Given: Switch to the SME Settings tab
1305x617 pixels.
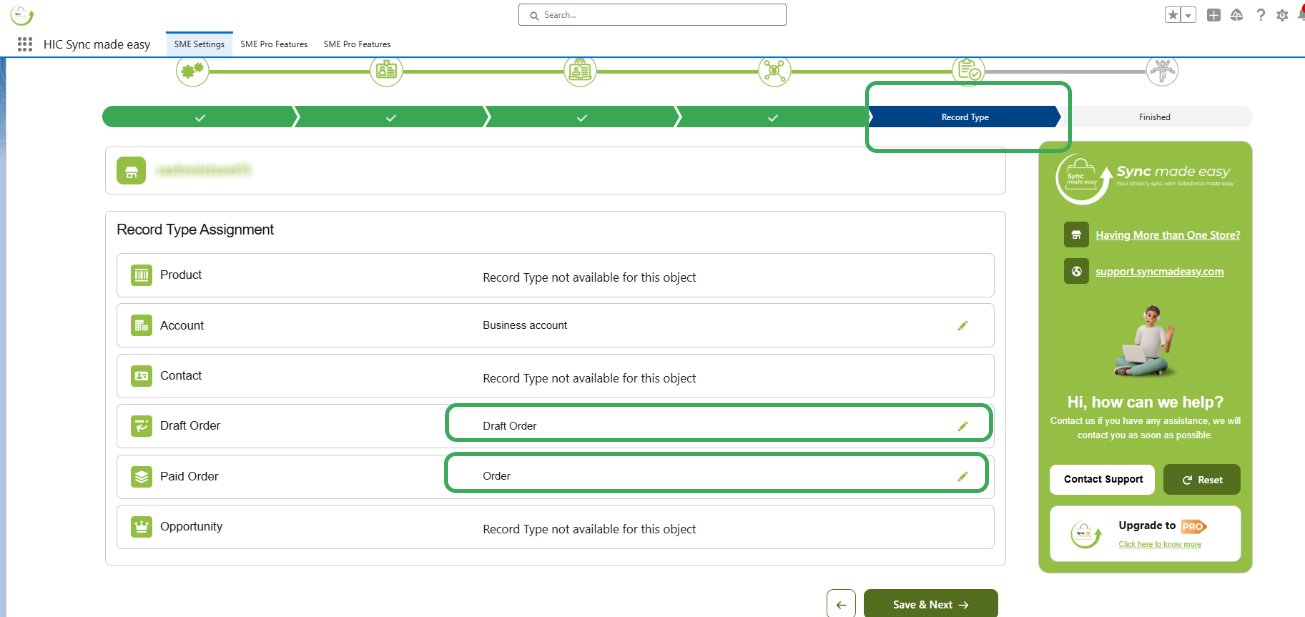Looking at the screenshot, I should point(199,44).
